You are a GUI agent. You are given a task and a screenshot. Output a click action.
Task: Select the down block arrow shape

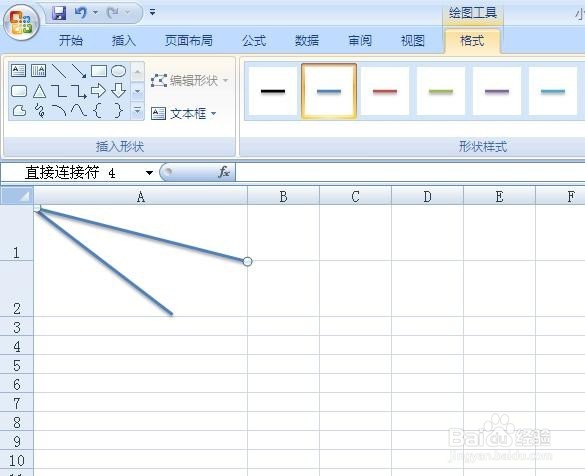pyautogui.click(x=119, y=91)
